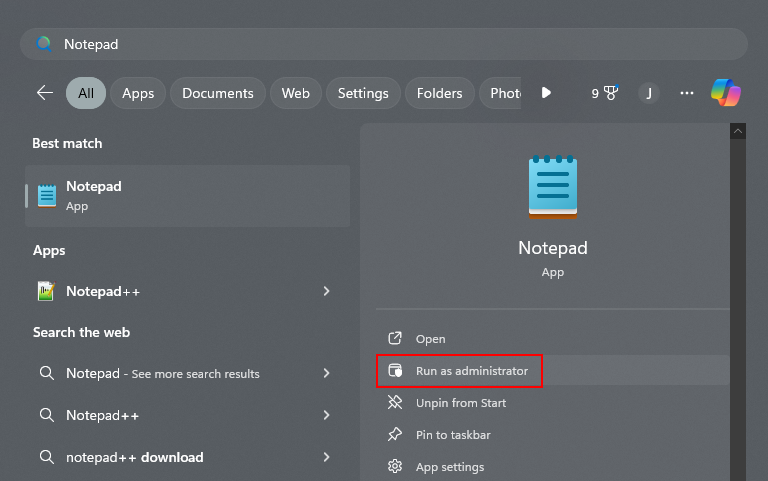
Task: Click the large Notepad icon in preview pane
Action: pyautogui.click(x=552, y=187)
